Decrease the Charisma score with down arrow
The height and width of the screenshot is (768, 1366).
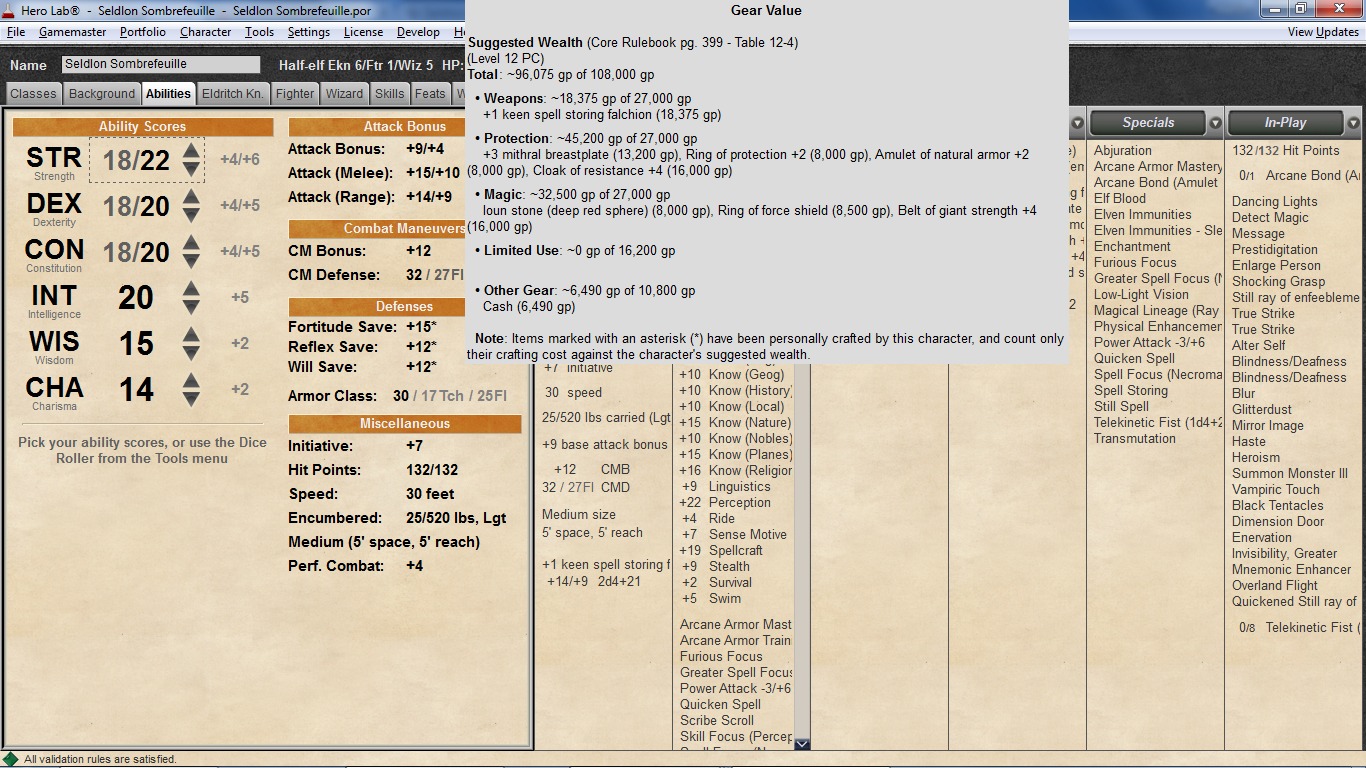point(191,398)
